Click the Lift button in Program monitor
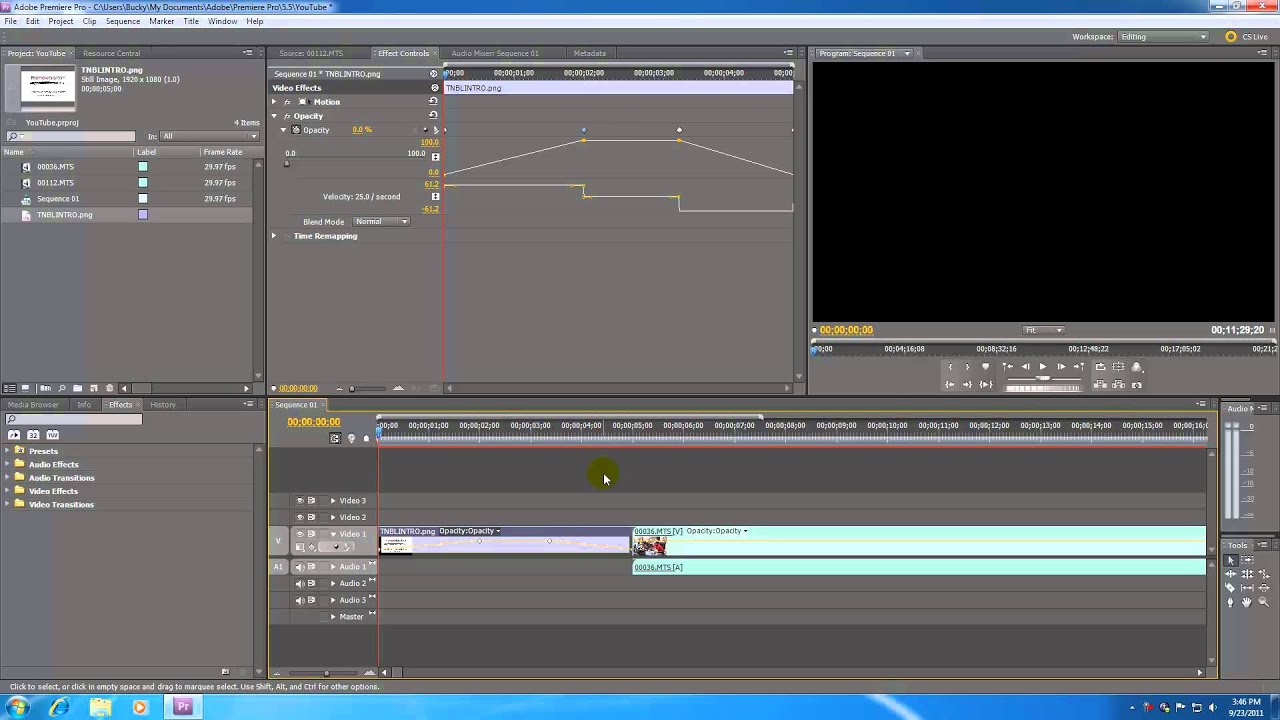Viewport: 1280px width, 720px height. point(1100,385)
